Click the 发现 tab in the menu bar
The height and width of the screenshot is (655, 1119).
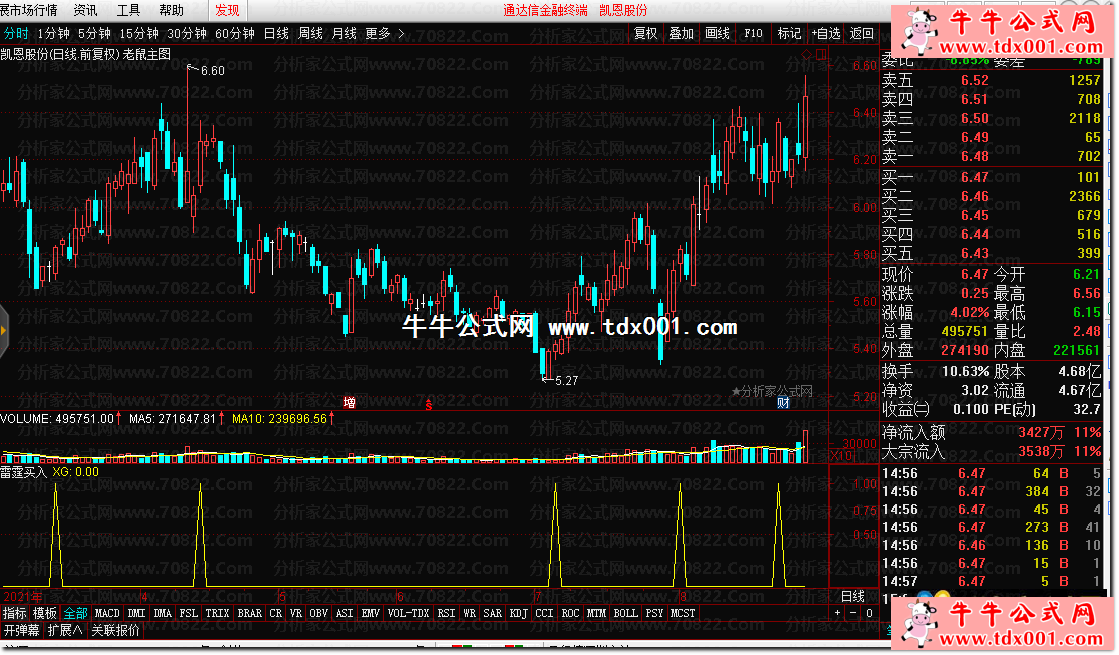pos(228,10)
